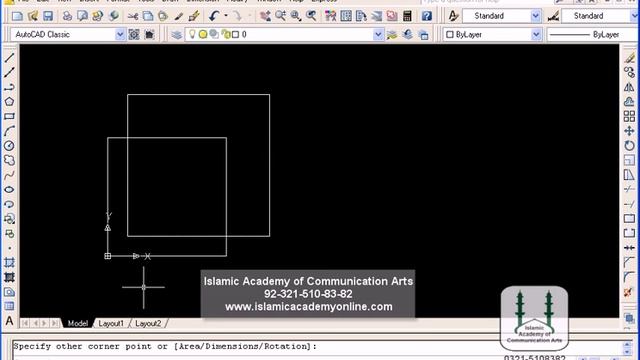The height and width of the screenshot is (360, 640).
Task: Select the Multiline Text tool
Action: tap(9, 321)
